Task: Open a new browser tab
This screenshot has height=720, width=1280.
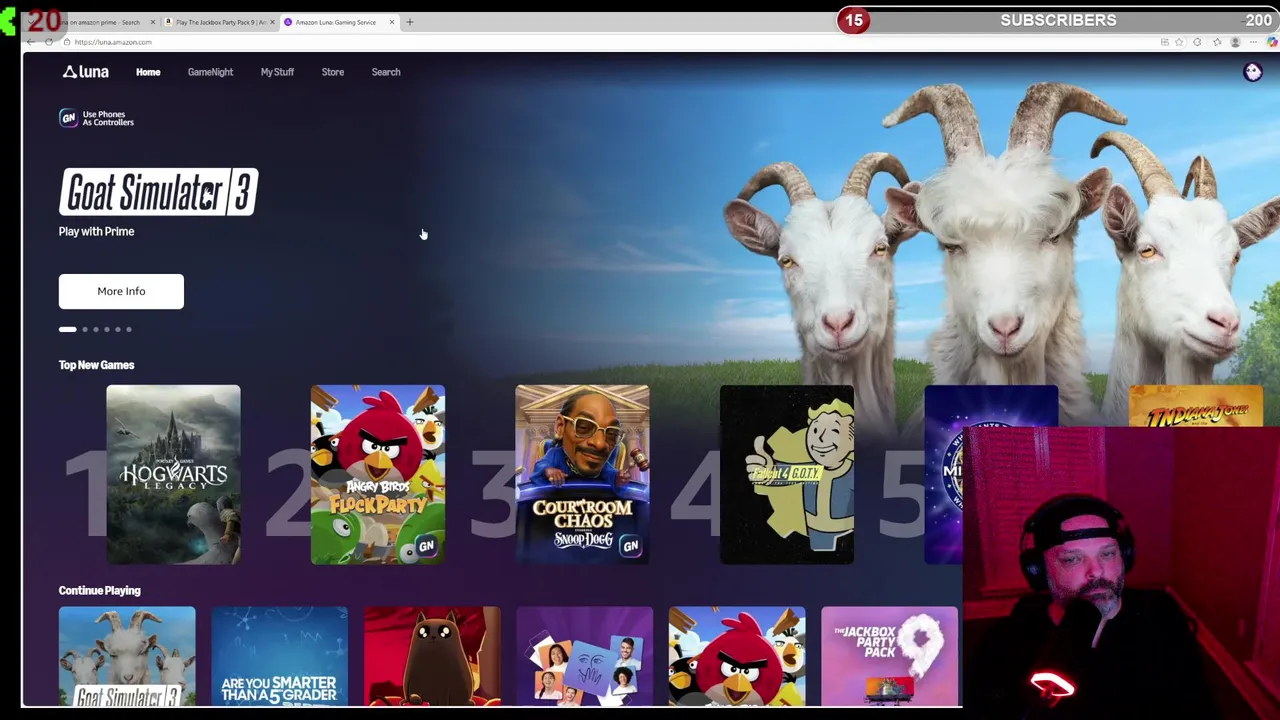Action: pos(409,22)
